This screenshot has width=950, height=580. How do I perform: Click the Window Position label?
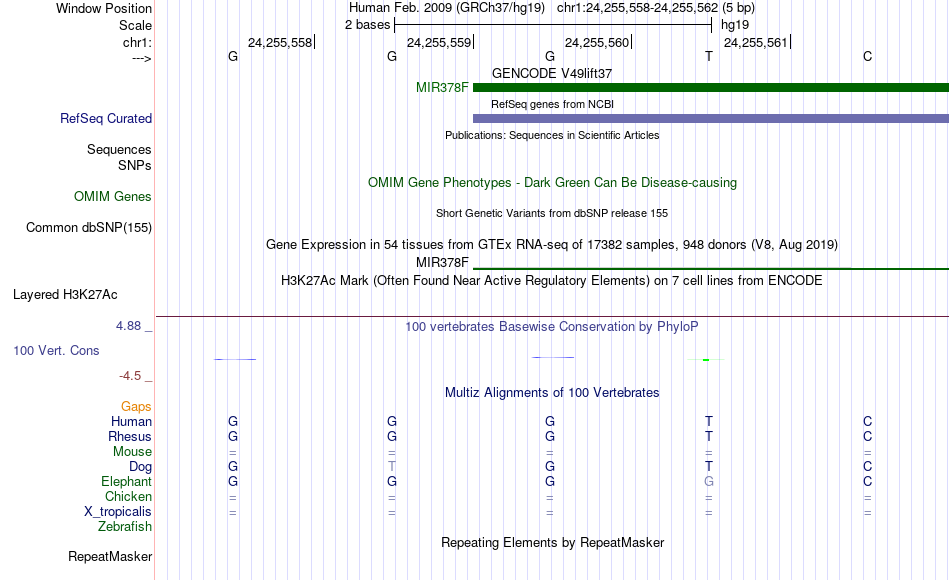(104, 8)
